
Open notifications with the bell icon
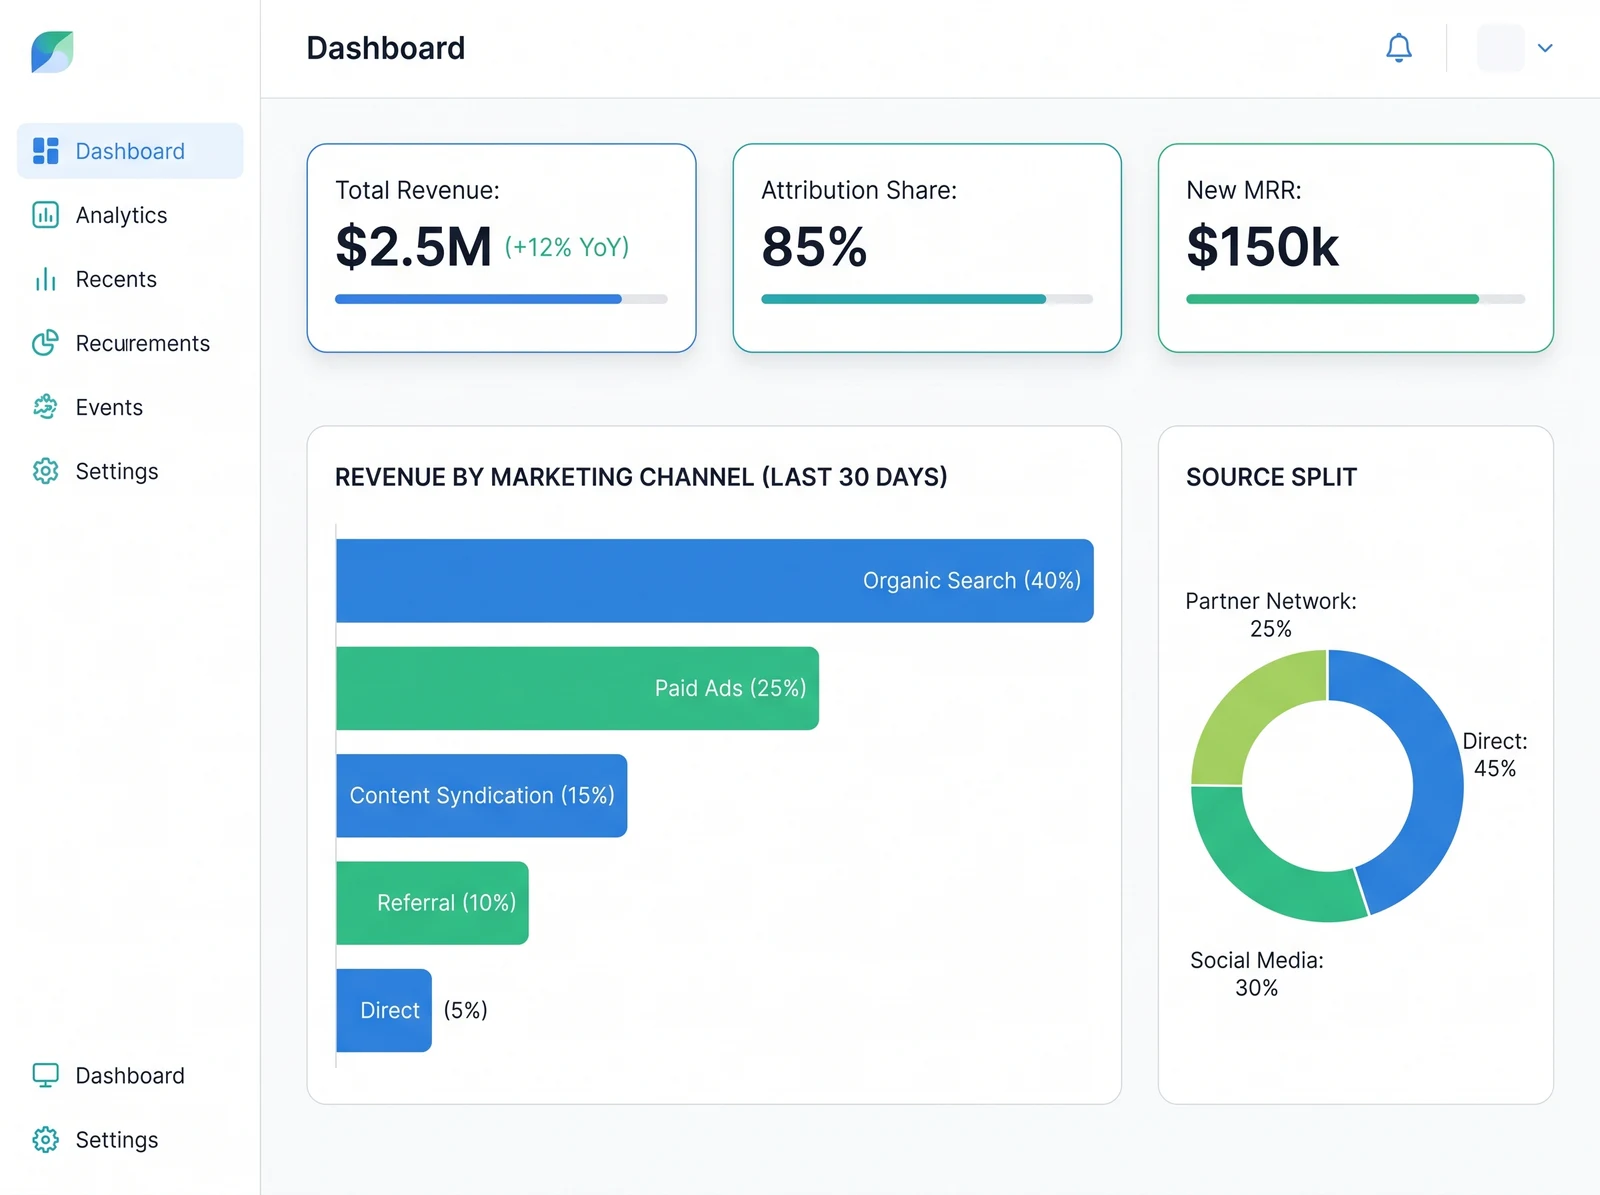click(x=1399, y=48)
